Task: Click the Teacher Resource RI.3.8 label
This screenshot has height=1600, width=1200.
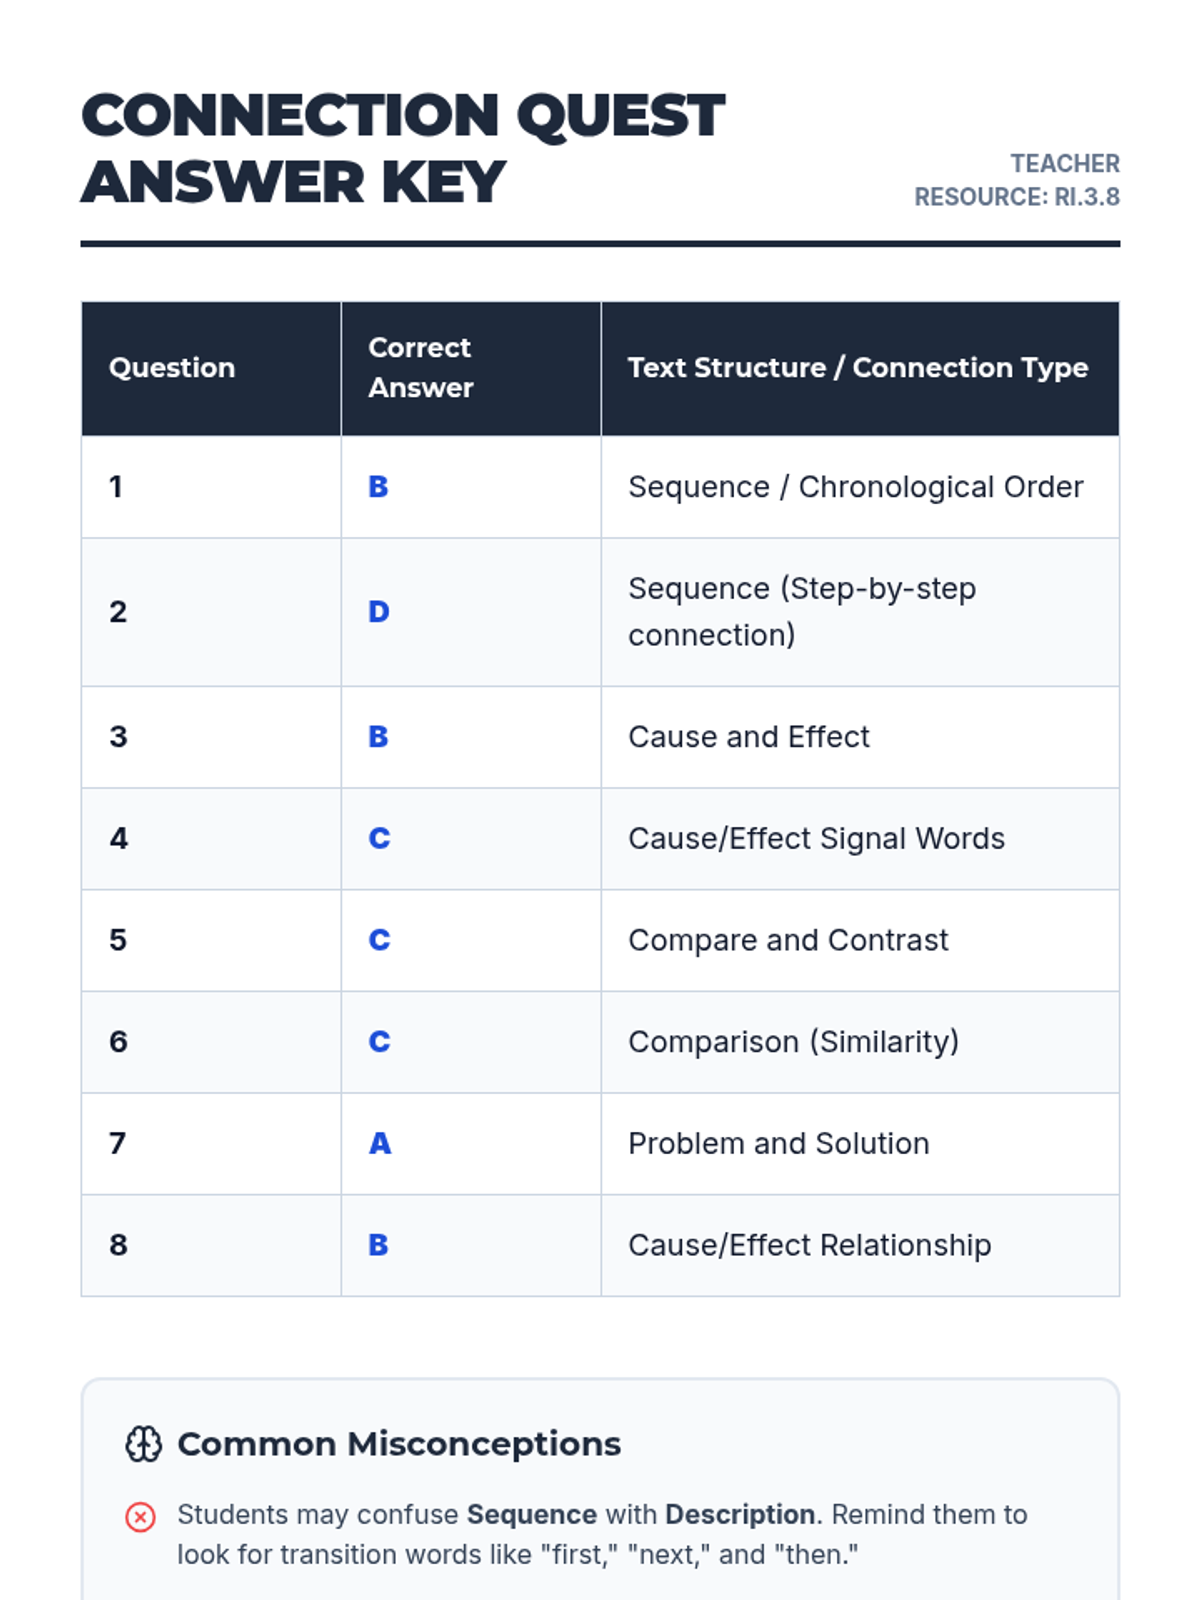Action: tap(1016, 180)
